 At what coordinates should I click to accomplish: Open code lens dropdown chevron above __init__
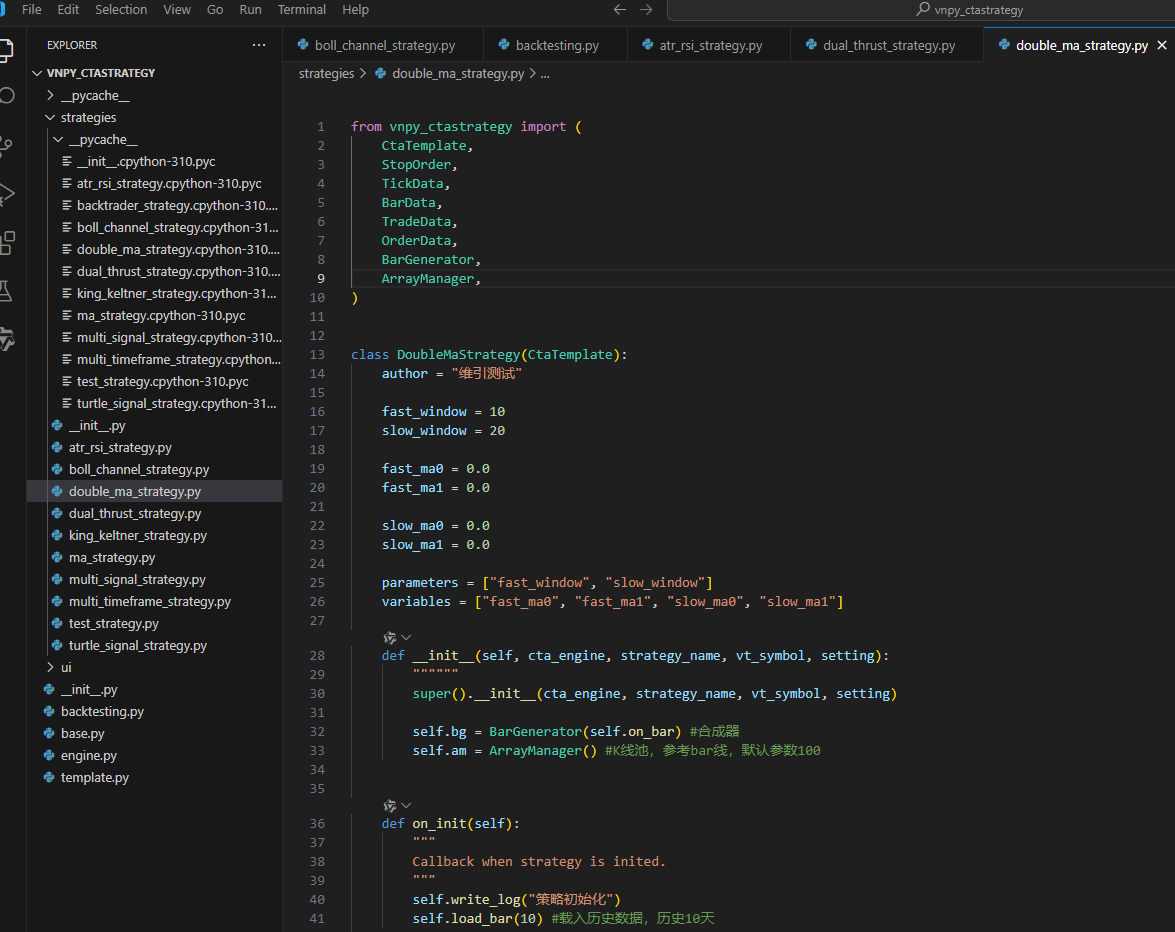tap(406, 638)
